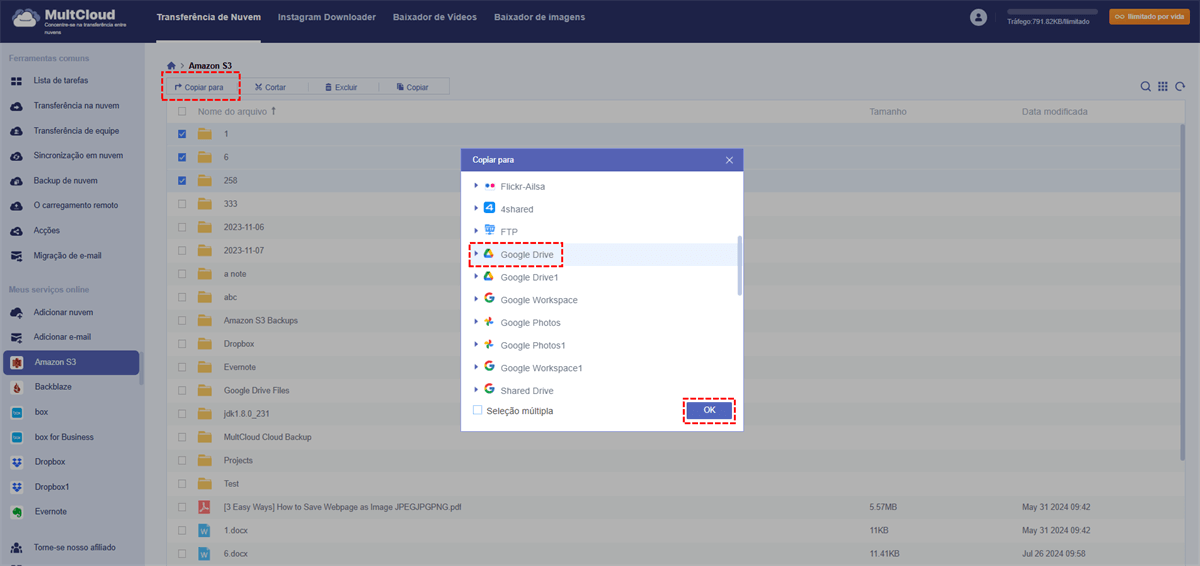Open Backblaze cloud service
Screen dimensions: 1200x566
(x=53, y=386)
